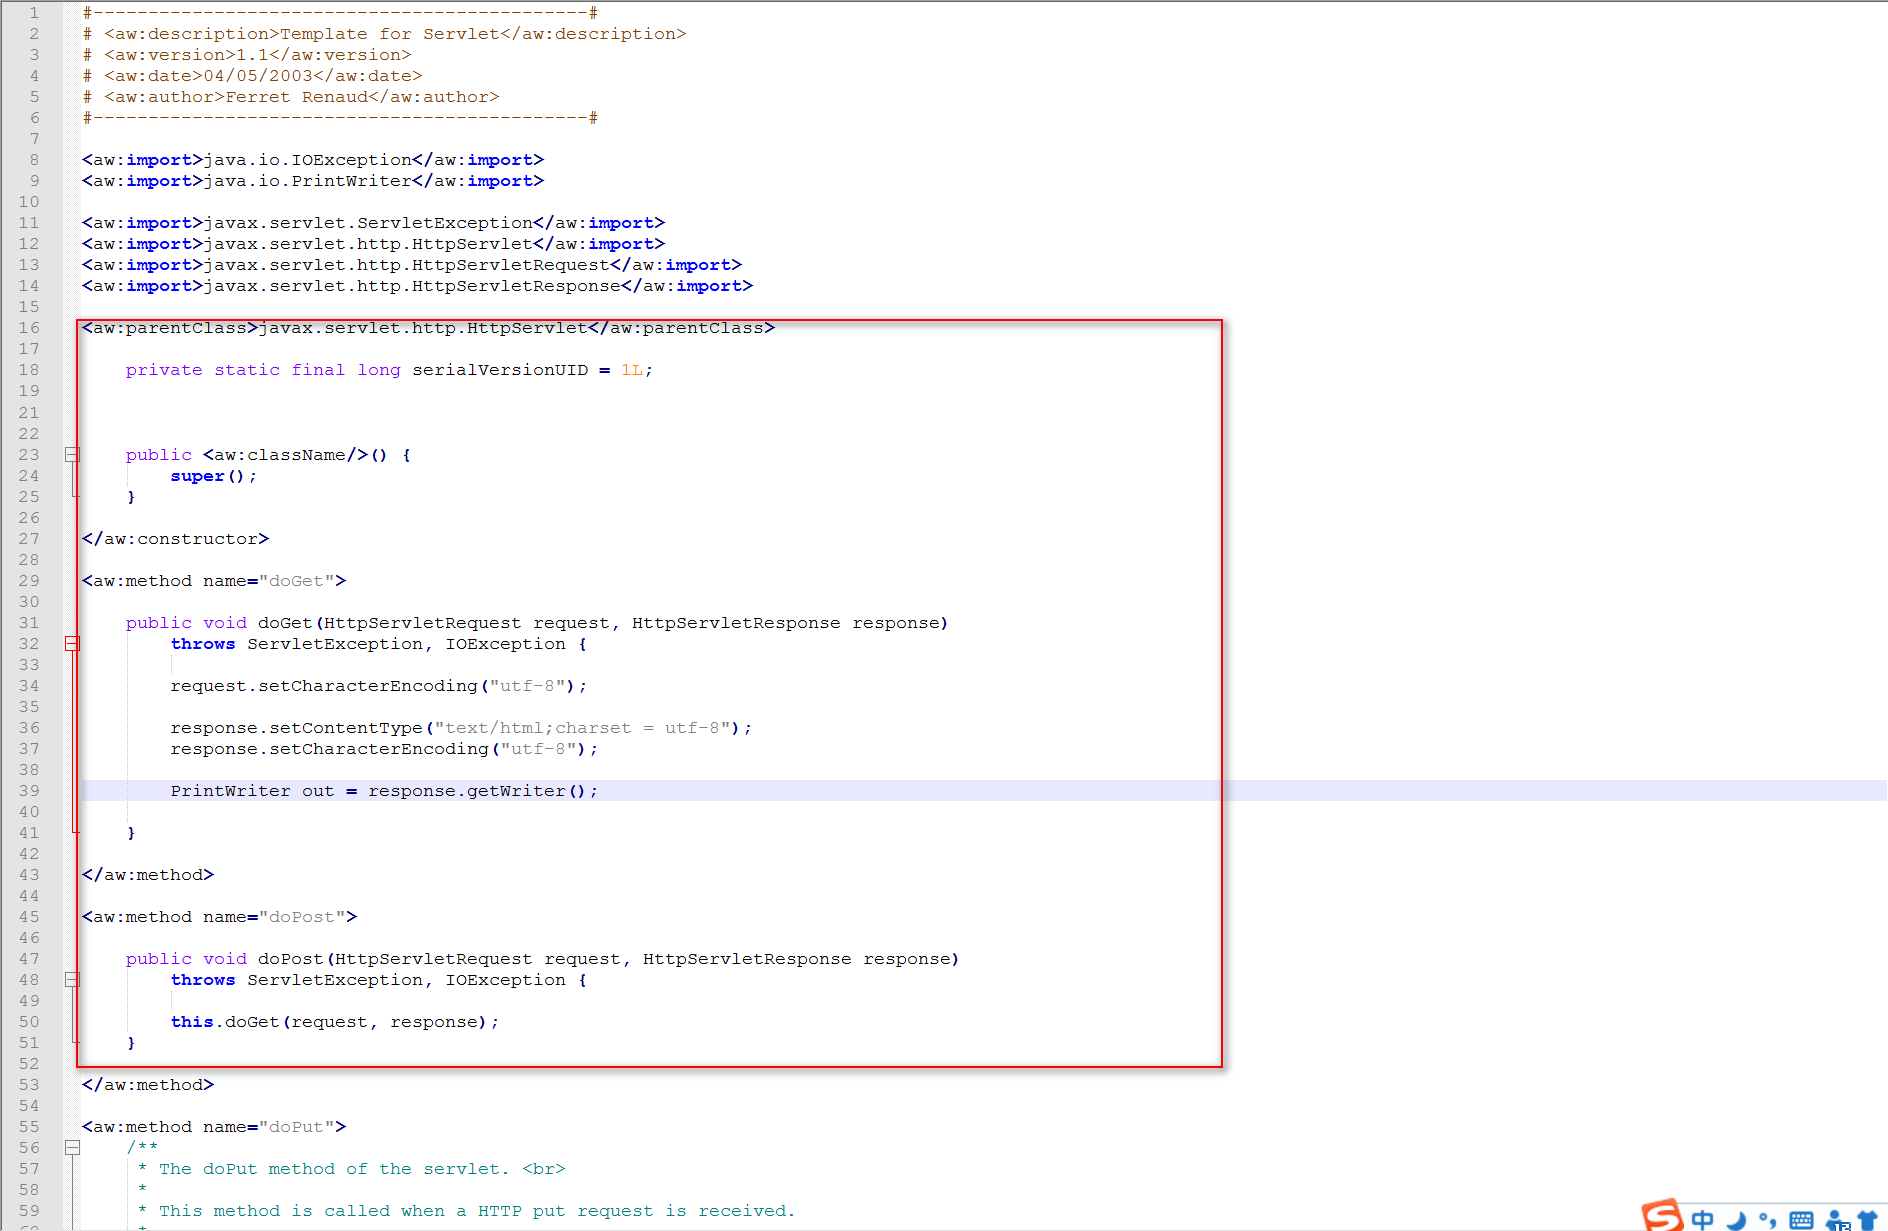1888x1231 pixels.
Task: Click 'serialVersionUID' variable name
Action: pos(500,370)
